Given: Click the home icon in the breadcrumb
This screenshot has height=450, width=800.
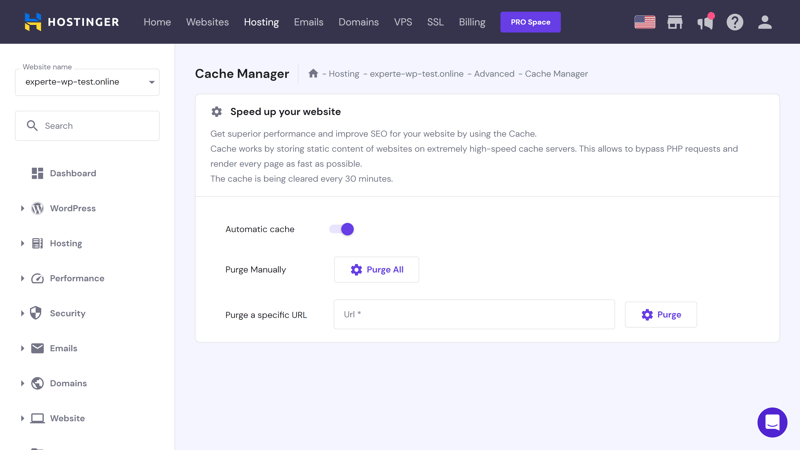Looking at the screenshot, I should click(313, 73).
